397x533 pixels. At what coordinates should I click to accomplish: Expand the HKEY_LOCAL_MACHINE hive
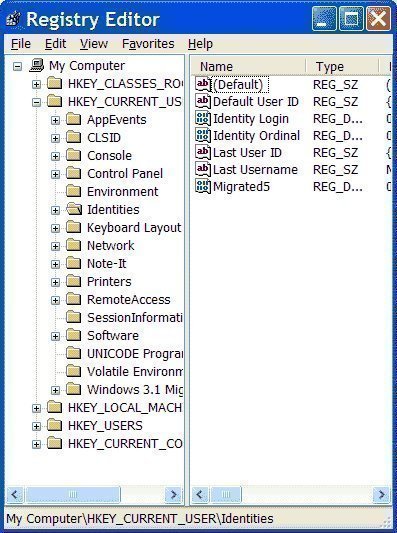(36, 408)
